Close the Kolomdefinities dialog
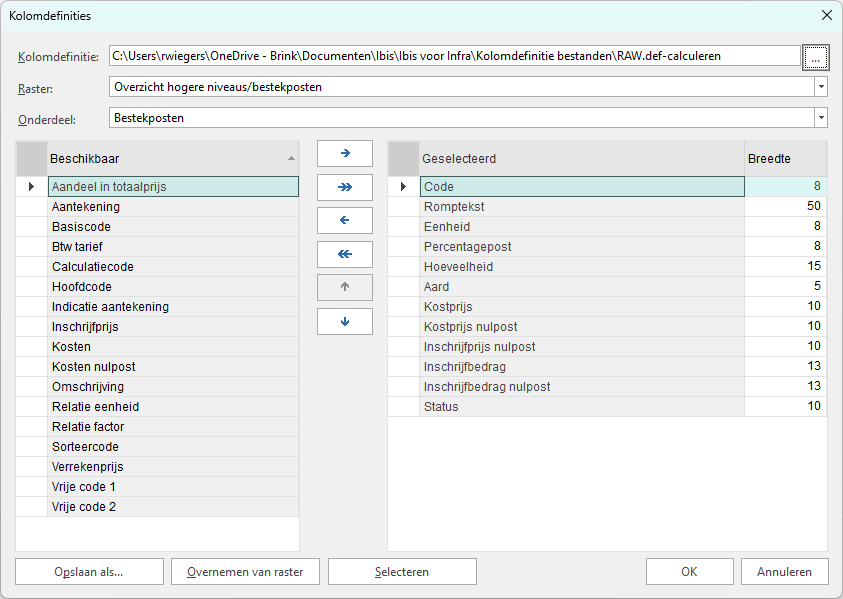Image resolution: width=843 pixels, height=599 pixels. coord(826,15)
